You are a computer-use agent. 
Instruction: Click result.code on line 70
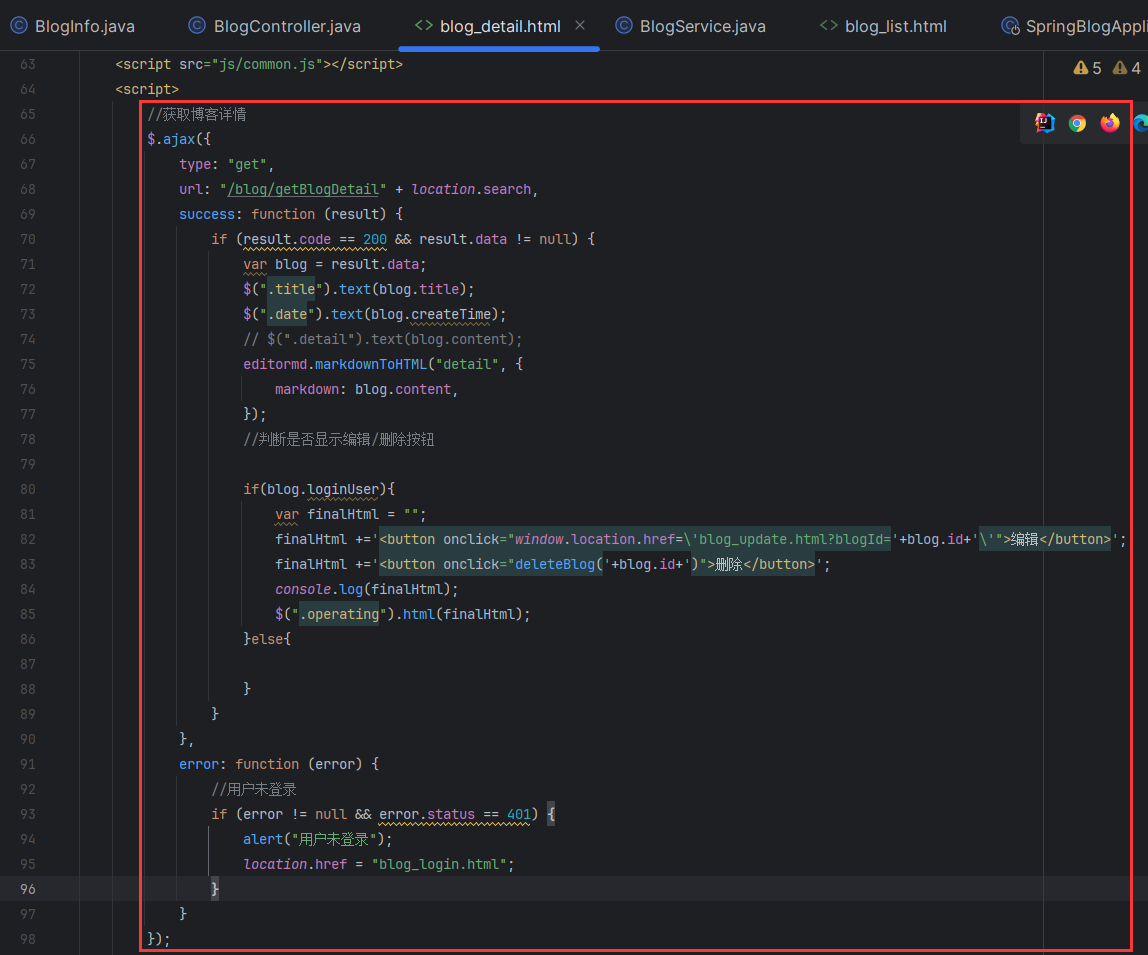287,239
